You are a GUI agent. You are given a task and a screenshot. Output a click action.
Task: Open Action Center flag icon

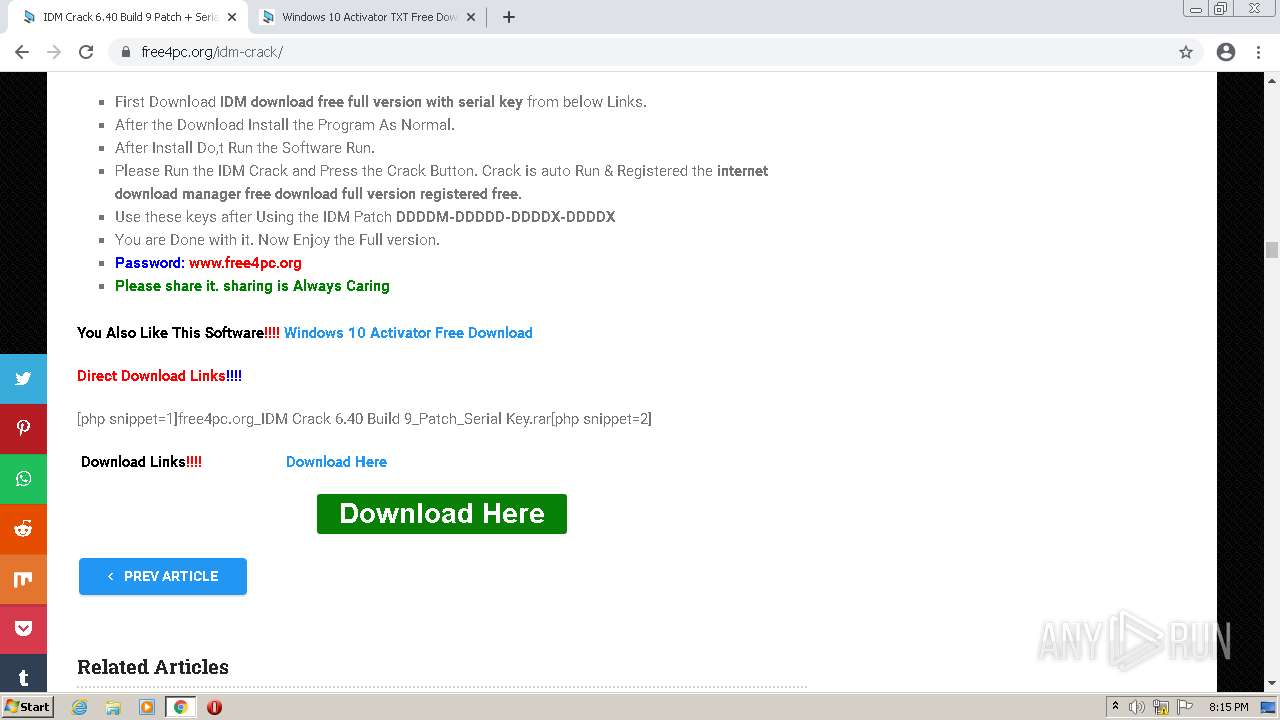pyautogui.click(x=1183, y=707)
